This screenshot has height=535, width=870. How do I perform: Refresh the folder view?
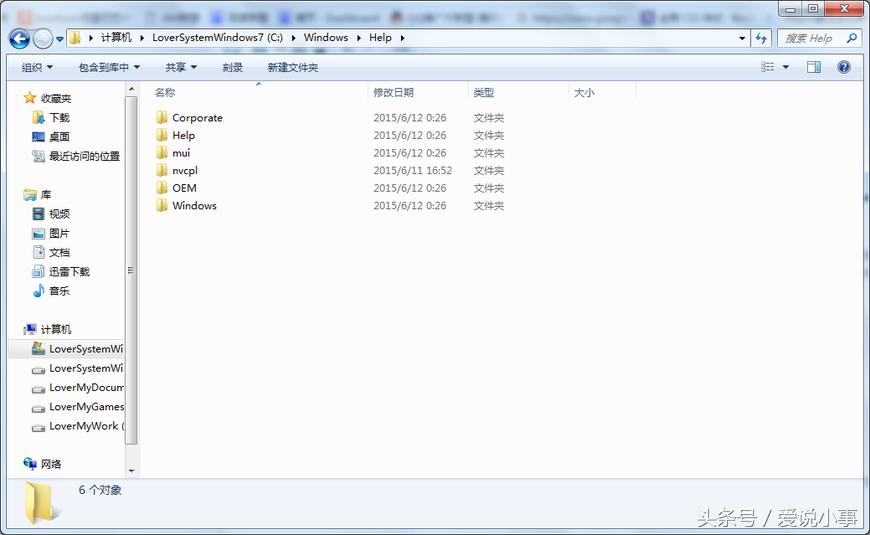[x=761, y=38]
